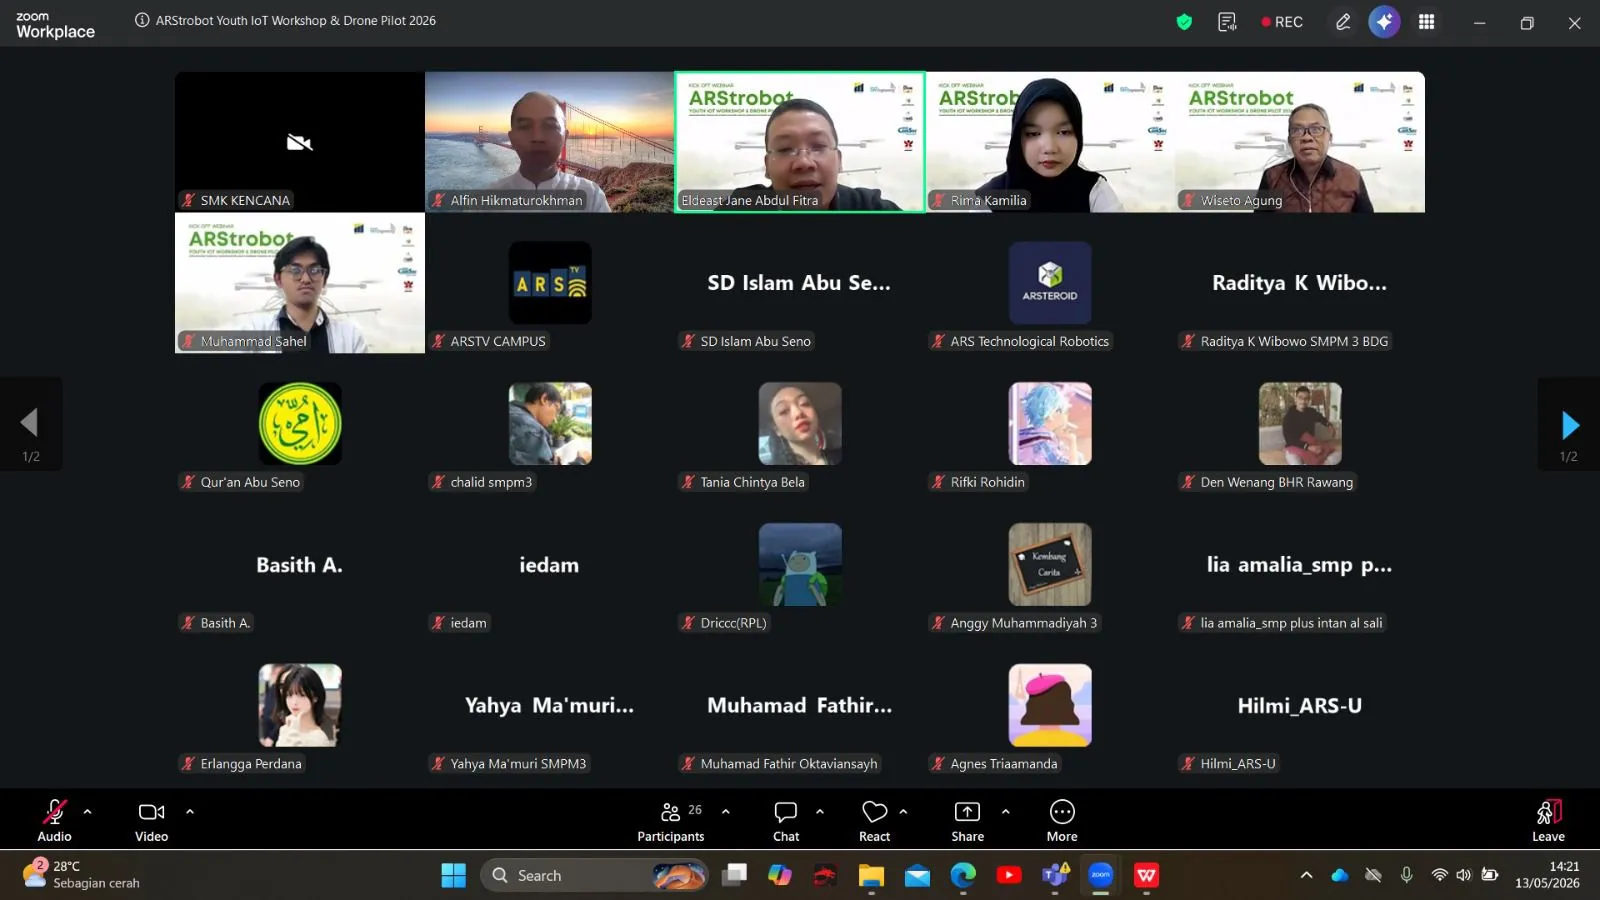The width and height of the screenshot is (1600, 900).
Task: Select the SMK KENCANA video tile
Action: click(x=300, y=142)
